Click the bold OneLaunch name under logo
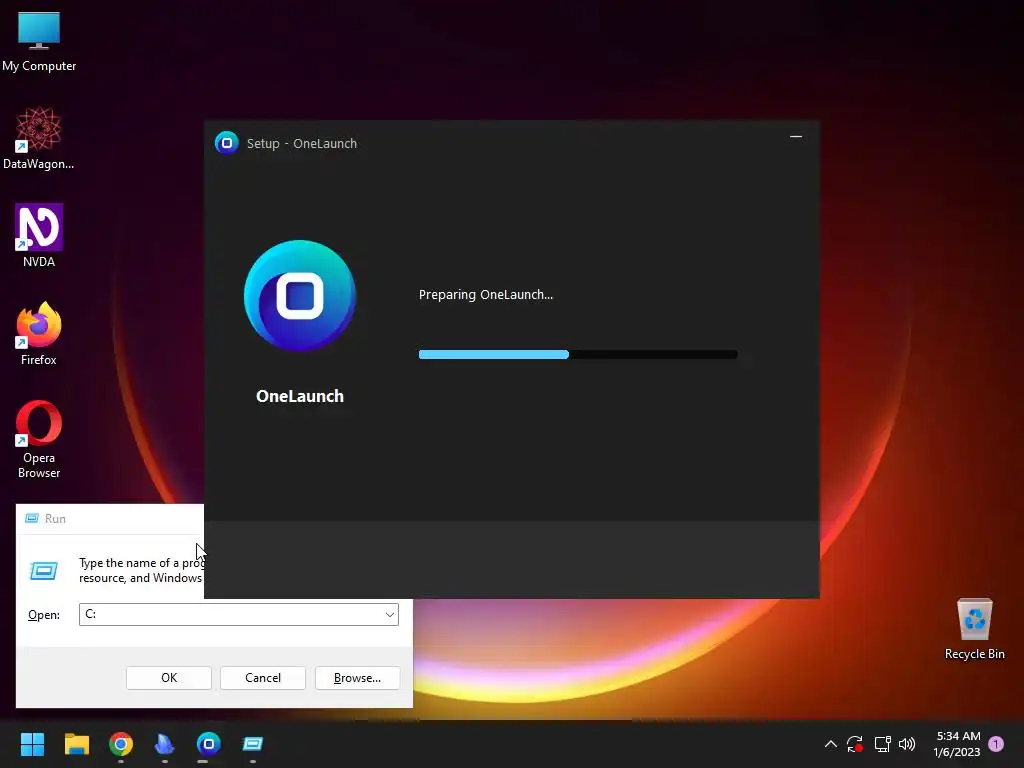The width and height of the screenshot is (1024, 768). click(x=300, y=396)
